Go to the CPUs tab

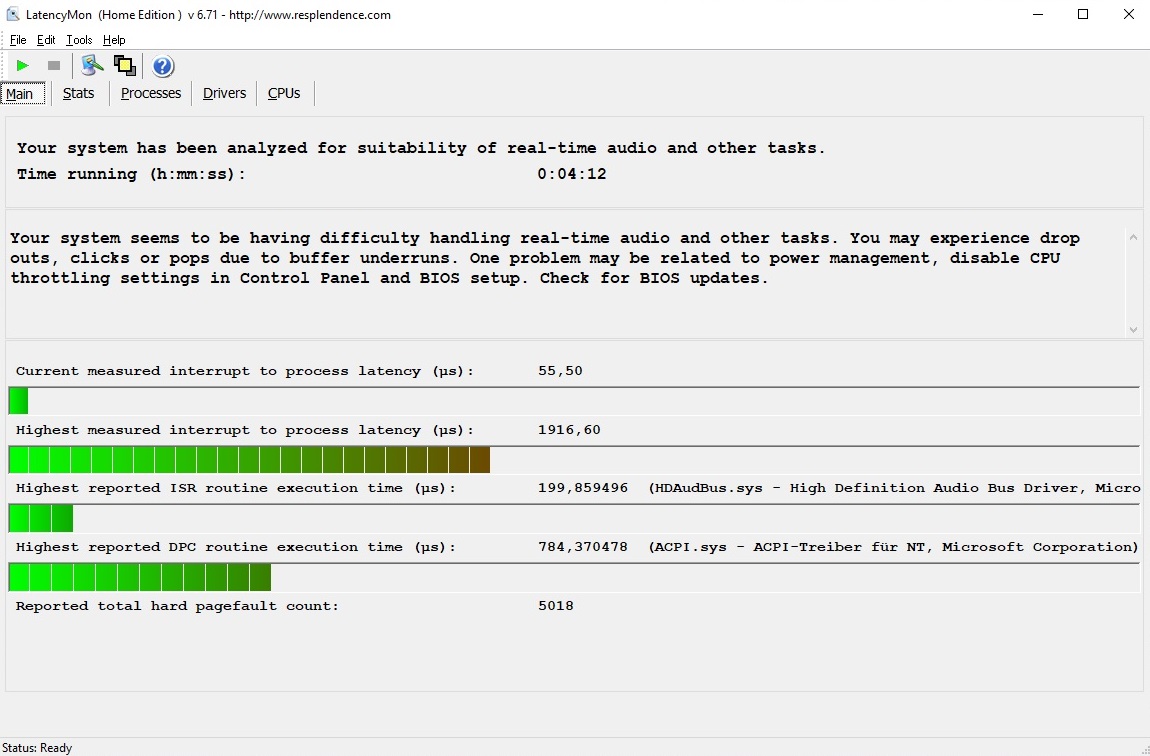(284, 94)
